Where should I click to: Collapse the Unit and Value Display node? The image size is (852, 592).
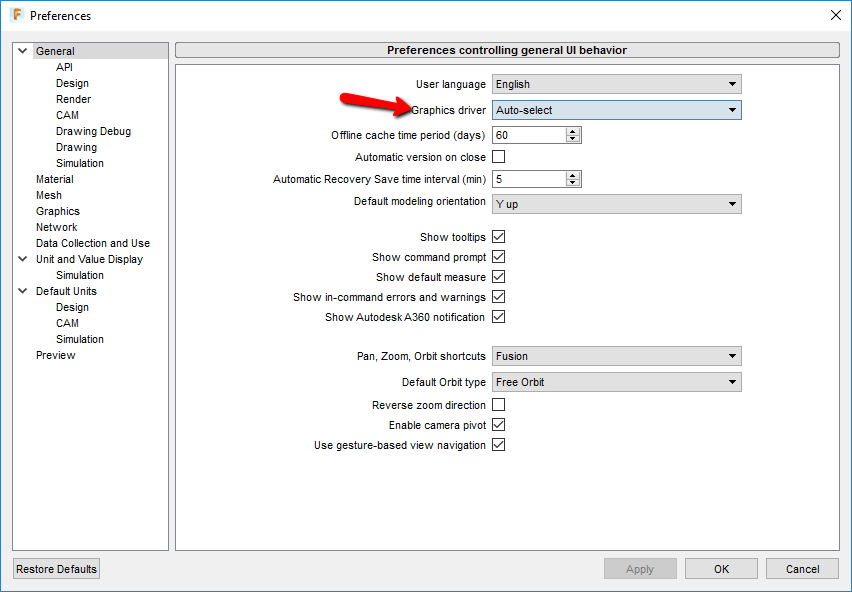(23, 259)
